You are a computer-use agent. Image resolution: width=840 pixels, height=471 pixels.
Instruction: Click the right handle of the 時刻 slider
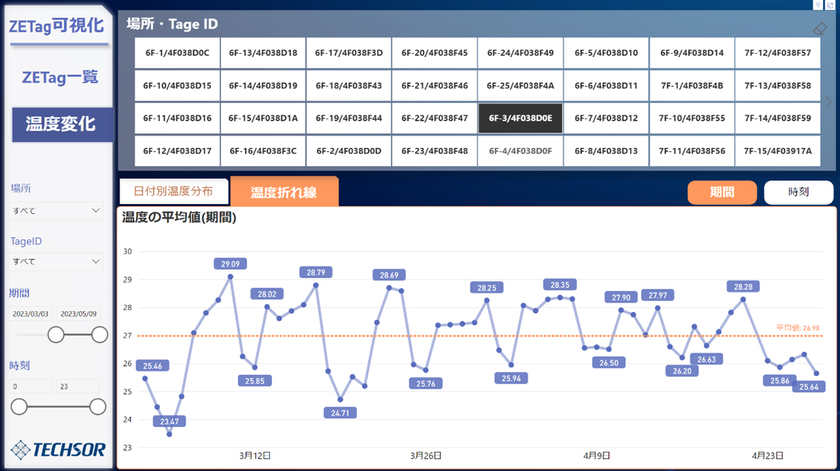[98, 407]
